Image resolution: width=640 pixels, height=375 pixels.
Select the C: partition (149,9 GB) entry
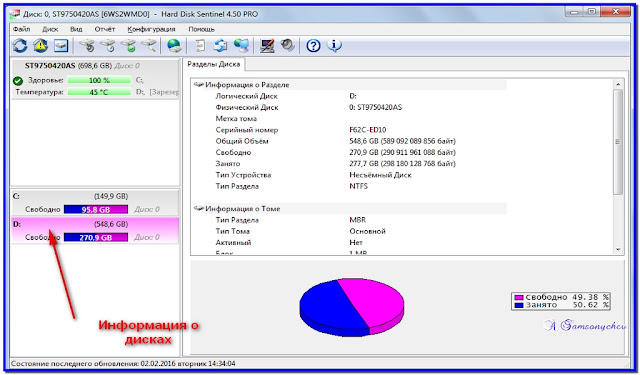[95, 203]
